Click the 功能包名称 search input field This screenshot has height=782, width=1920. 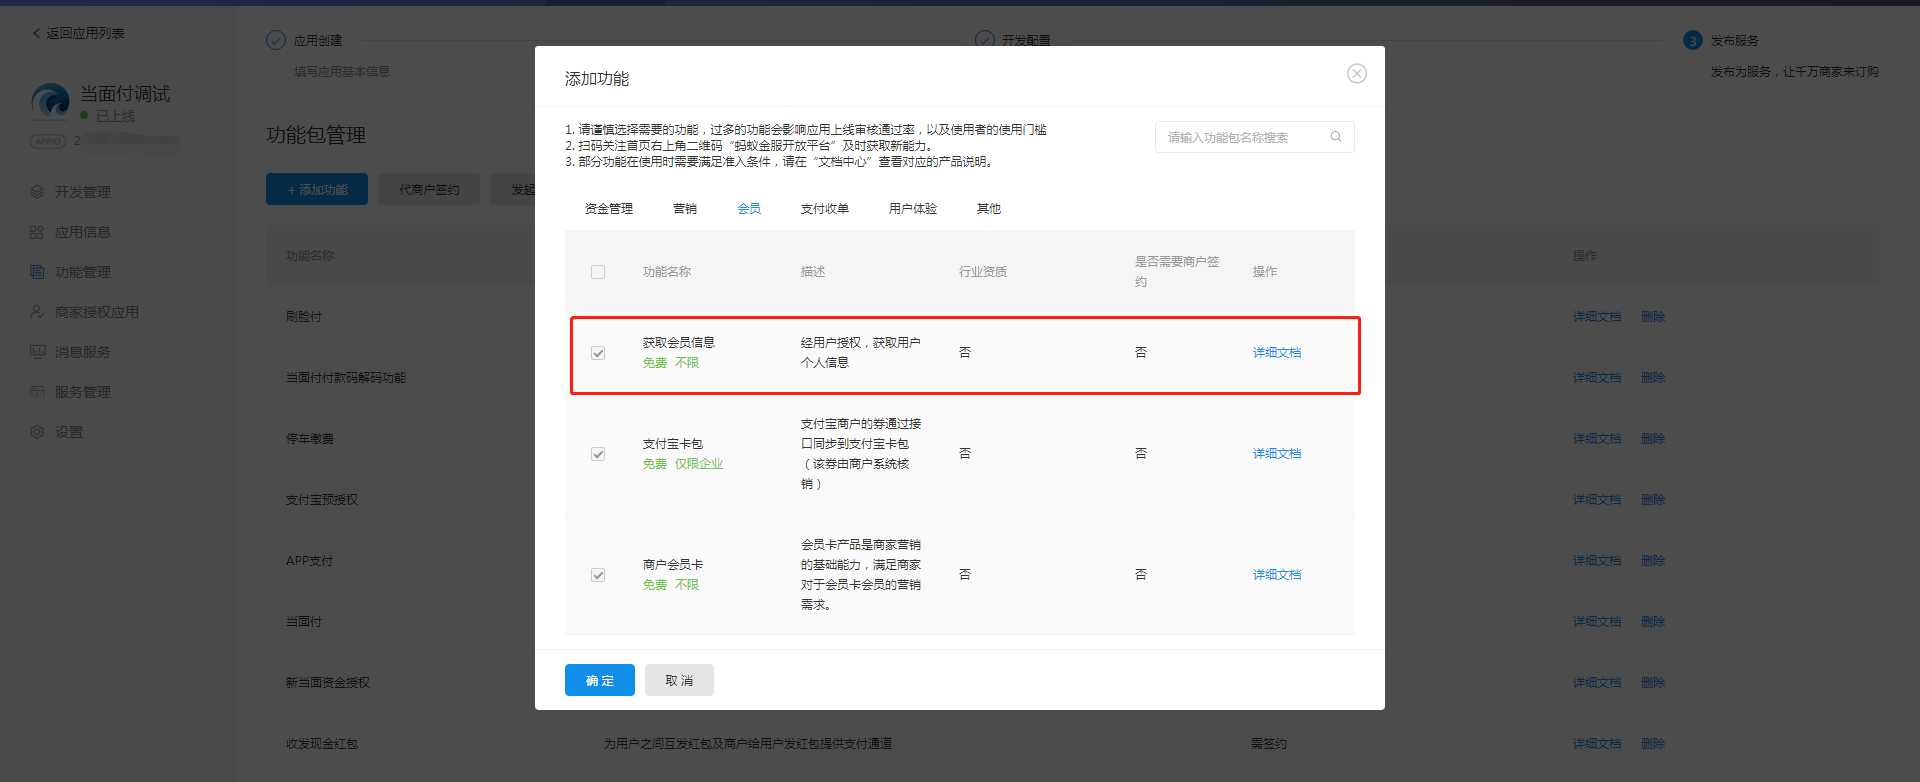(1255, 137)
